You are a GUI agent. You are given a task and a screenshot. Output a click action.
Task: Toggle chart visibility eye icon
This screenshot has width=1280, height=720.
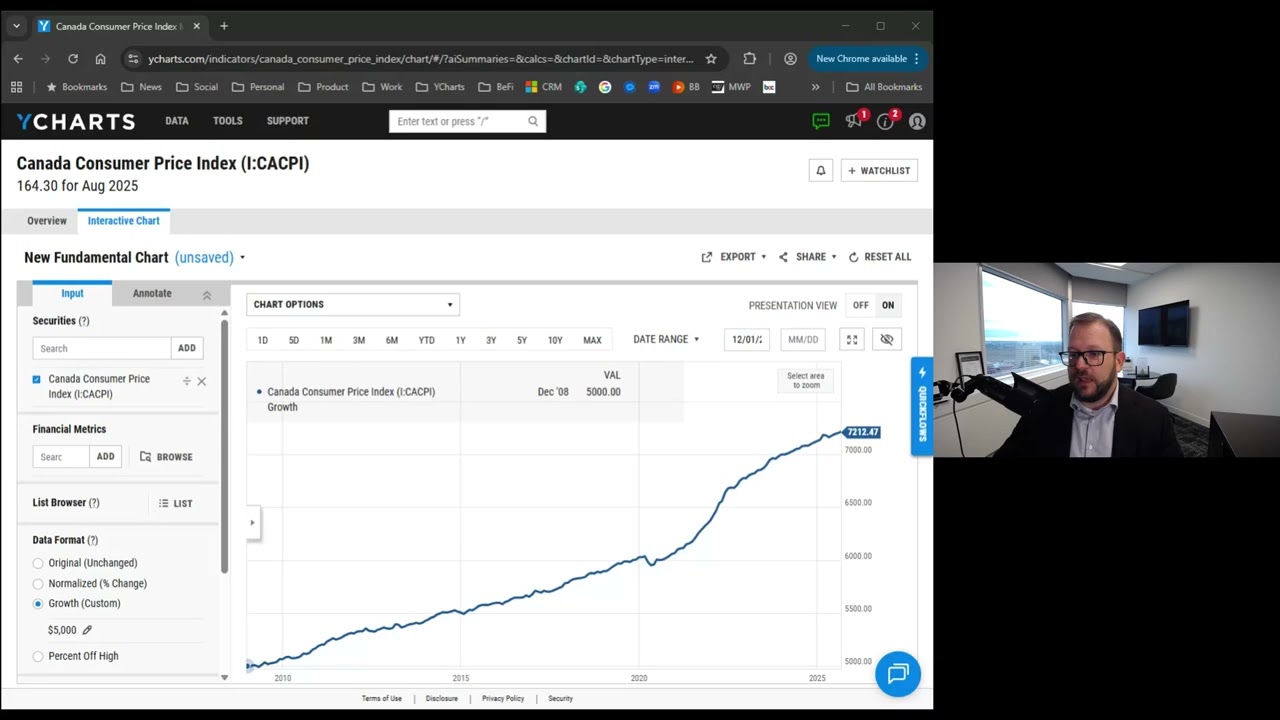click(x=887, y=340)
